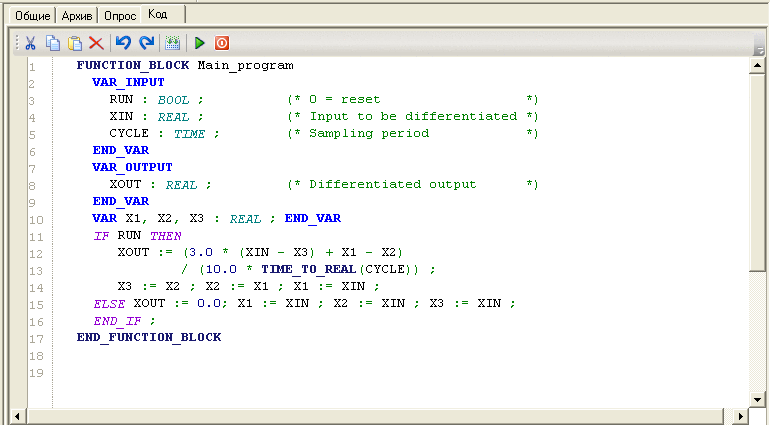Image resolution: width=770 pixels, height=426 pixels.
Task: Click the IF keyword on line 11
Action: pyautogui.click(x=101, y=236)
